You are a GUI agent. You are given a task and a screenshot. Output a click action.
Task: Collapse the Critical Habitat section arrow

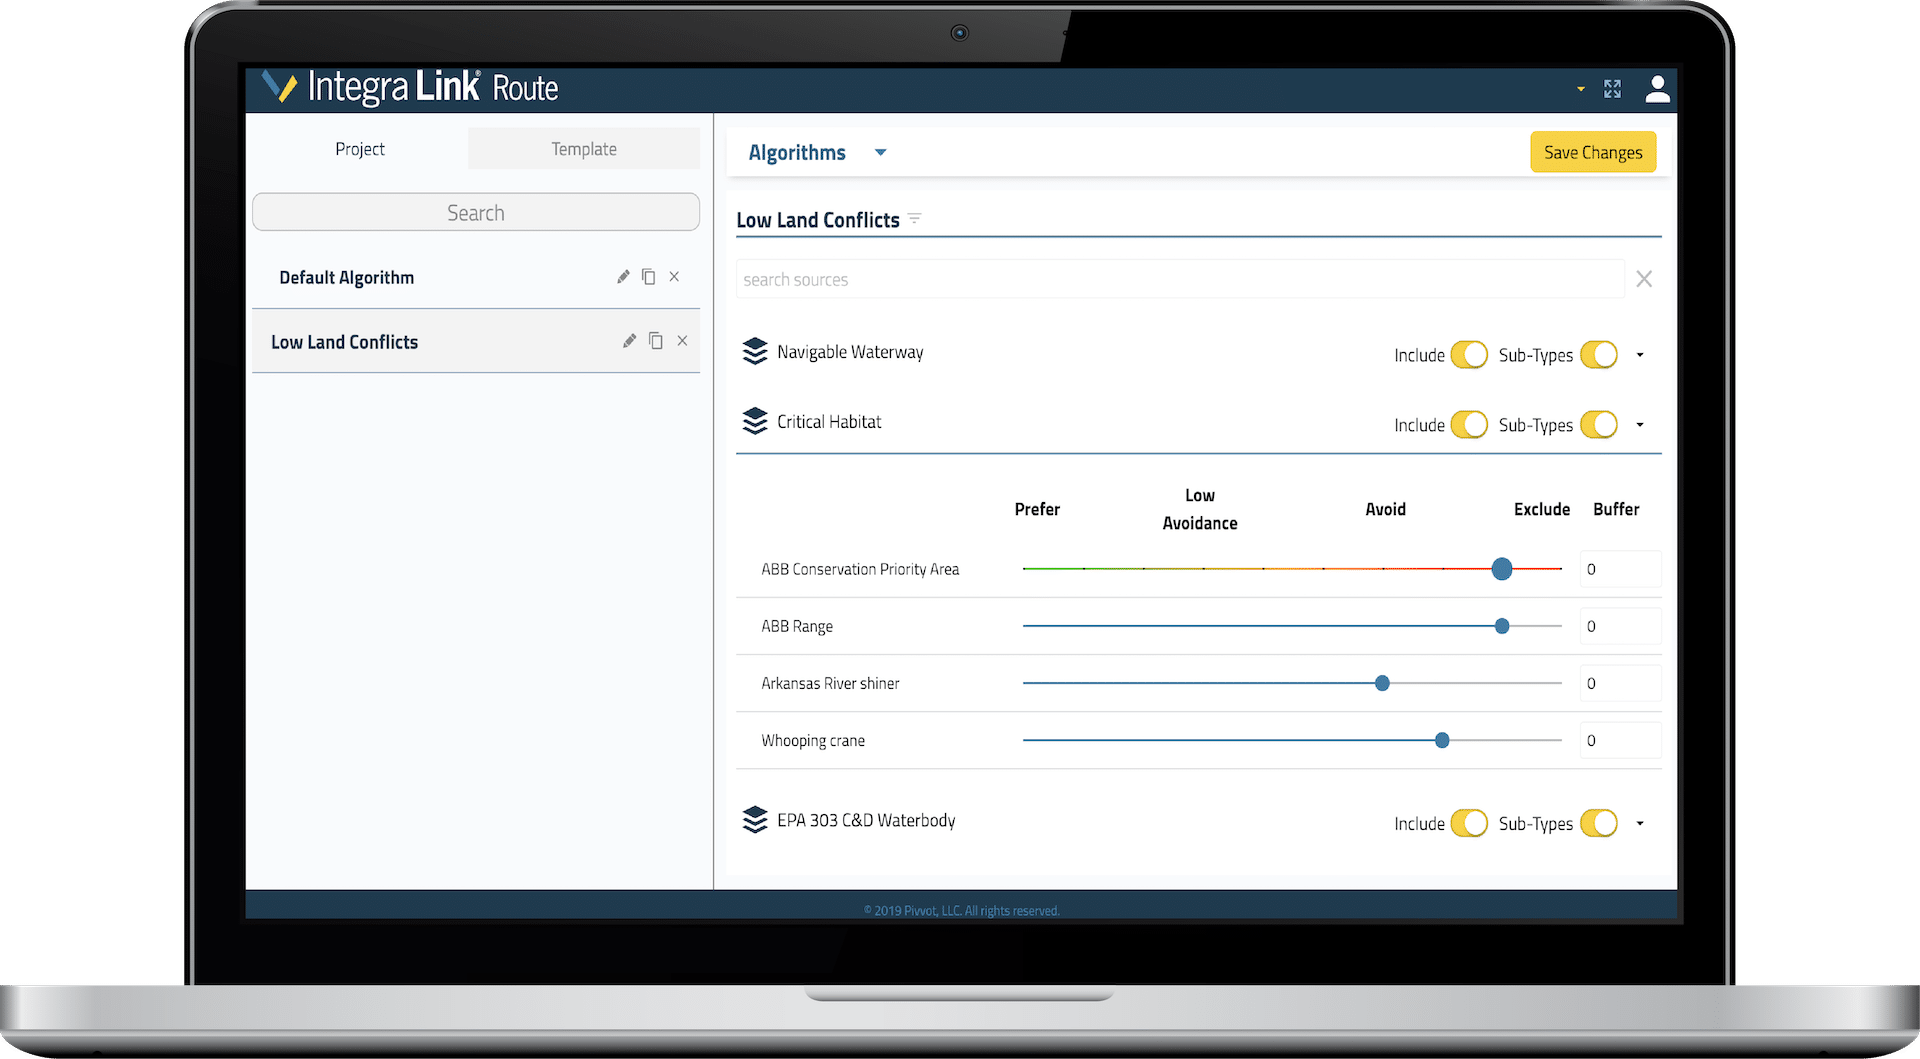point(1640,425)
